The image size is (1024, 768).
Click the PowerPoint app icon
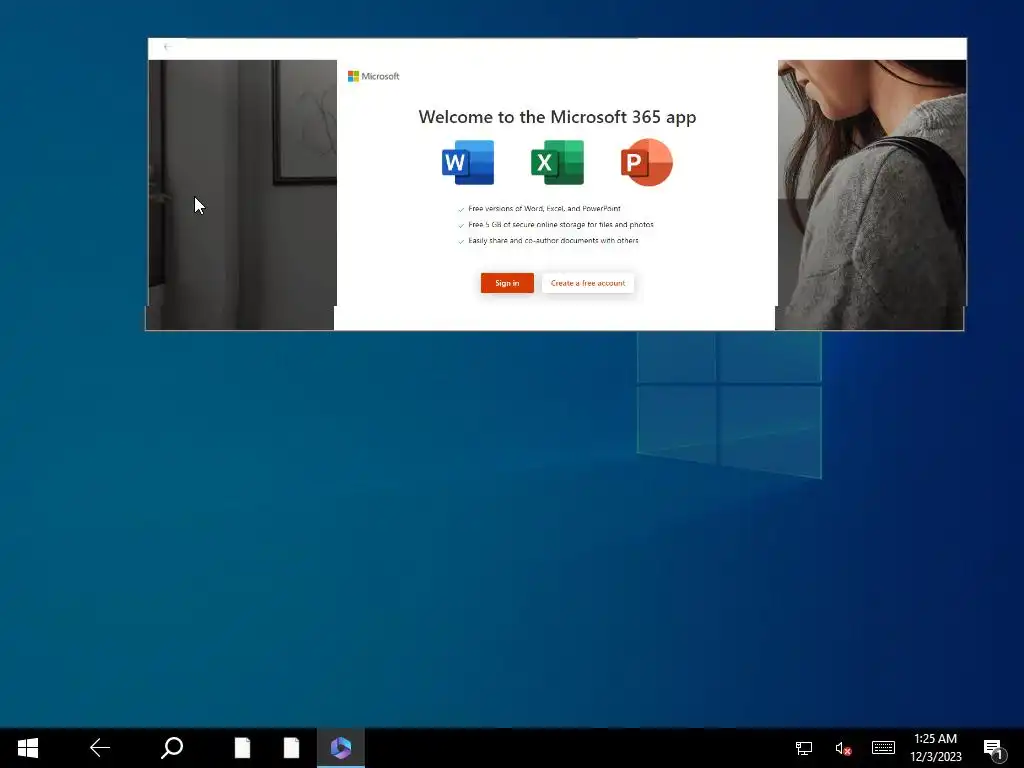[647, 163]
